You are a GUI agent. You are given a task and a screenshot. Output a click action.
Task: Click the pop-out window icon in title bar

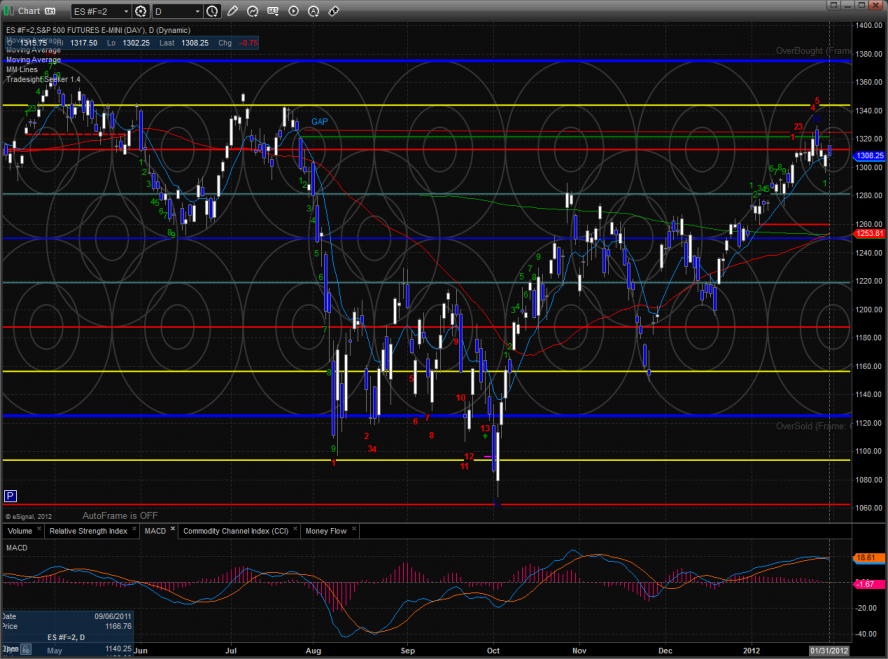click(833, 5)
